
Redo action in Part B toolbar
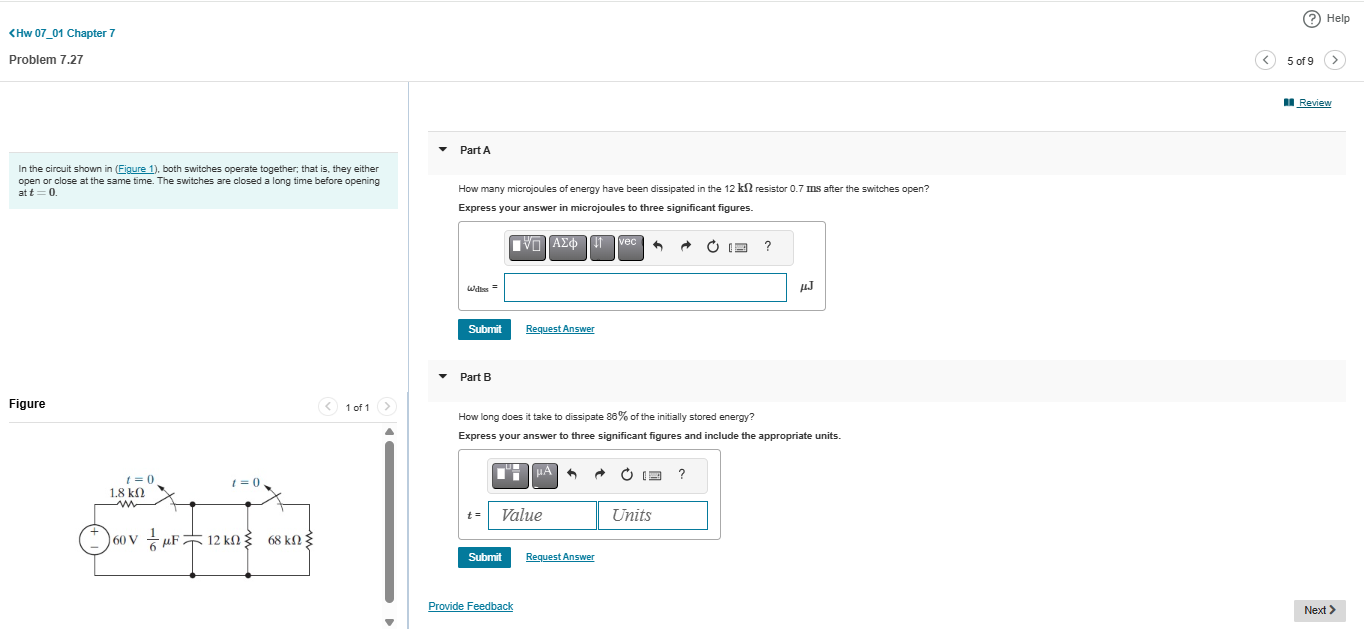[599, 475]
